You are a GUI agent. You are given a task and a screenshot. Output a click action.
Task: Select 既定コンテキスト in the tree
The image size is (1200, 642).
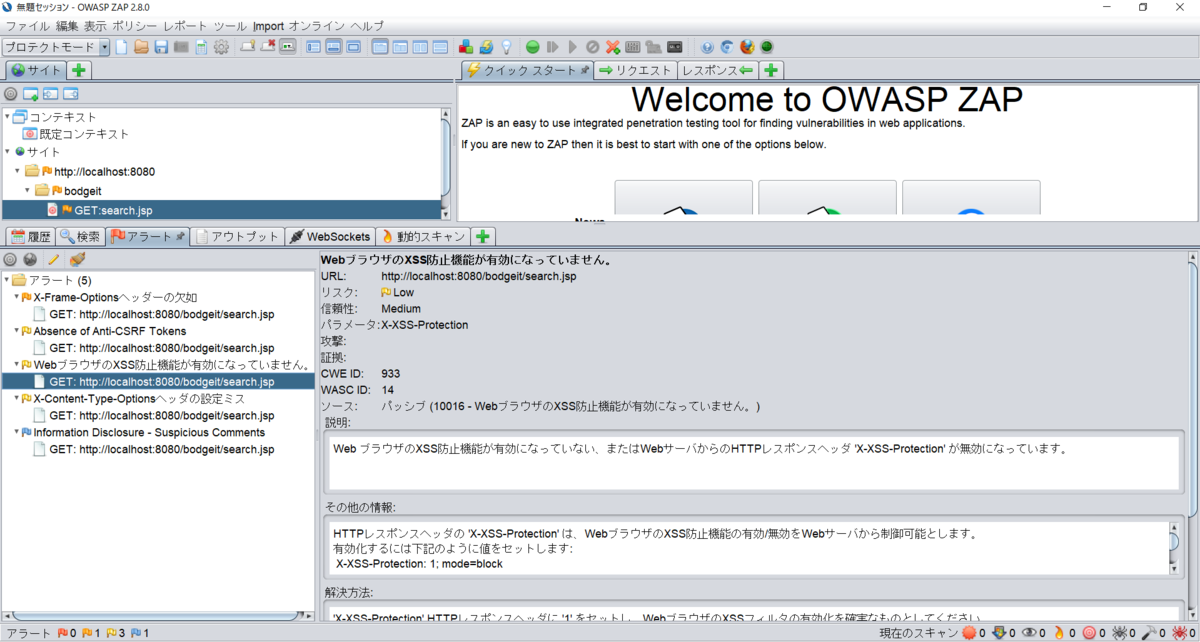point(84,134)
